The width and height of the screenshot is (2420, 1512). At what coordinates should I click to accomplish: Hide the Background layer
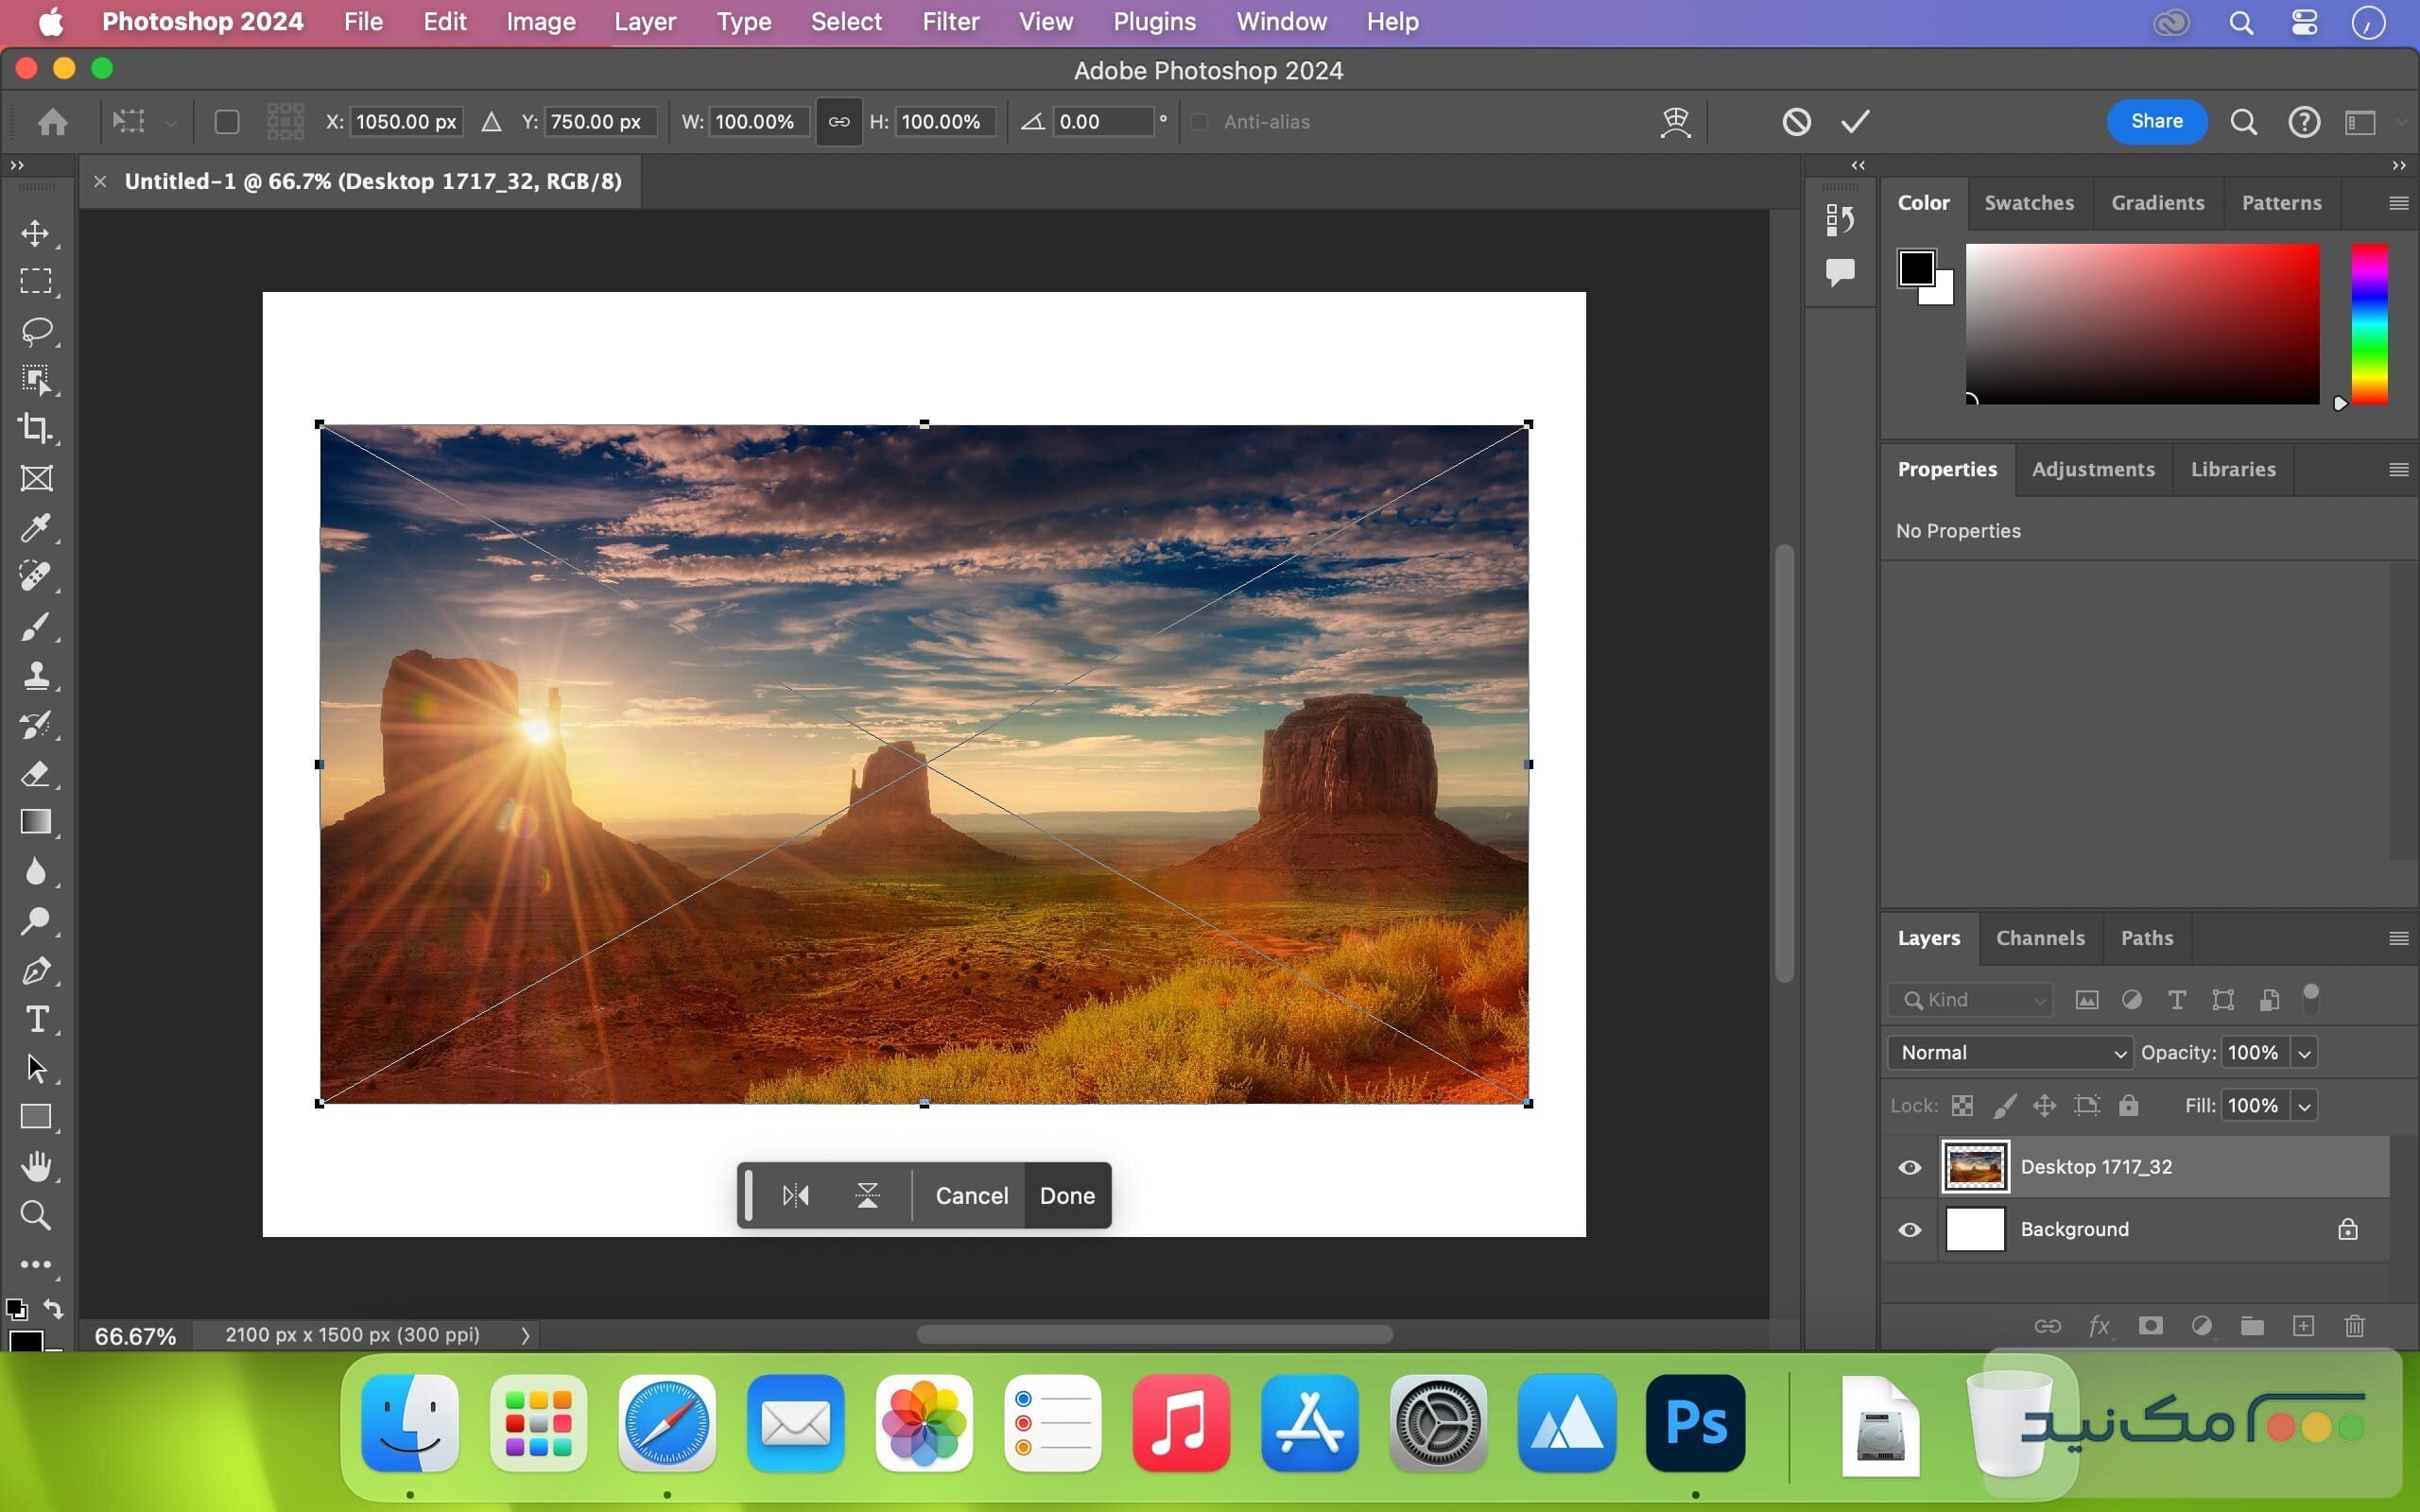(1908, 1230)
